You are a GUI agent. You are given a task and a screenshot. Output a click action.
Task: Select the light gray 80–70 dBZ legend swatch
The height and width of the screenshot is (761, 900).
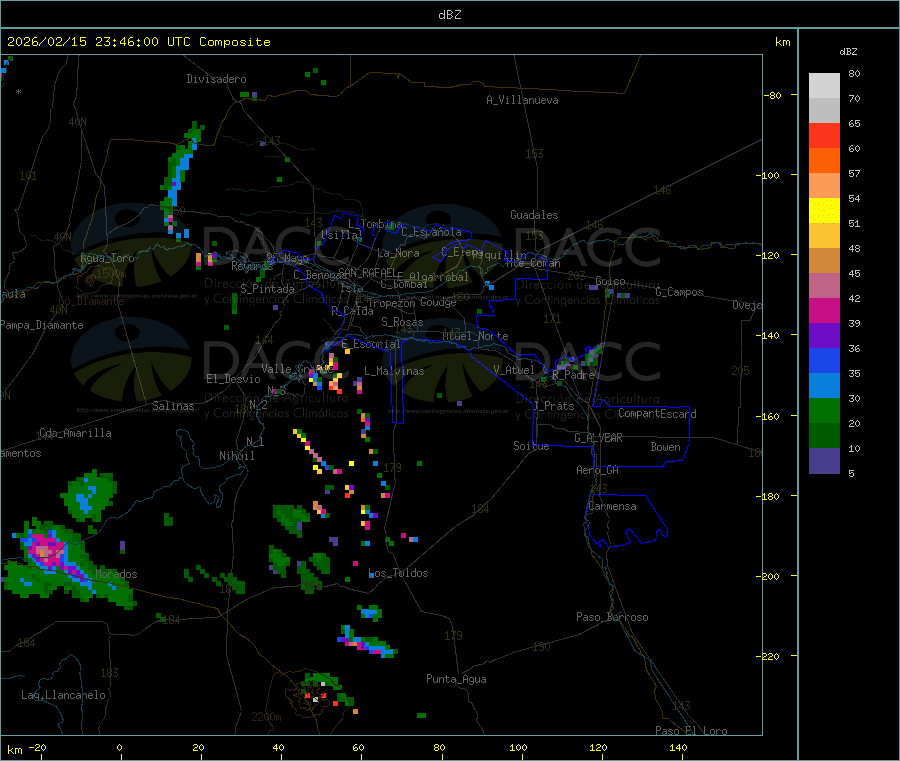(x=824, y=86)
